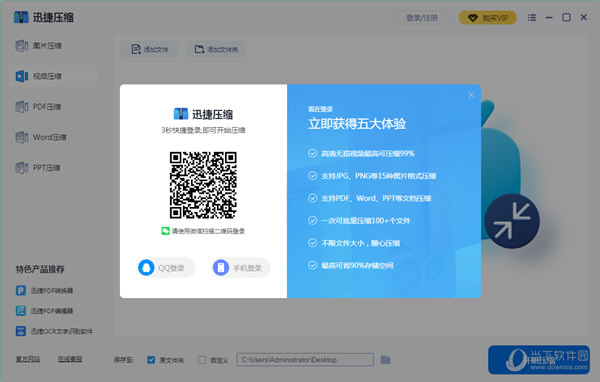Click the QQ penguin icon
Image resolution: width=600 pixels, height=382 pixels.
pos(146,268)
